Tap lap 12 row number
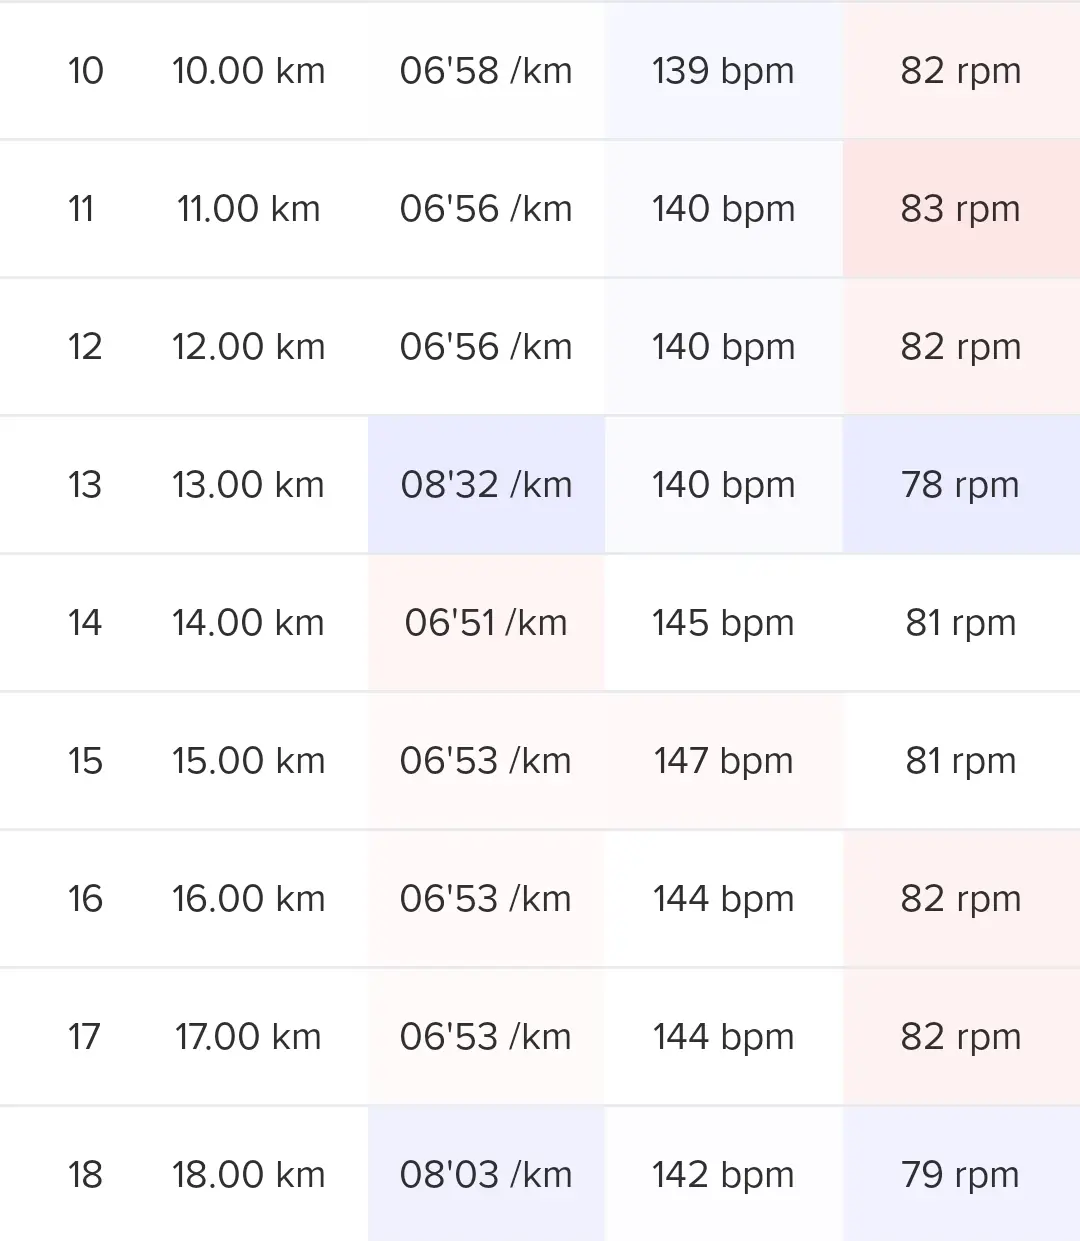Image resolution: width=1080 pixels, height=1241 pixels. [x=85, y=347]
